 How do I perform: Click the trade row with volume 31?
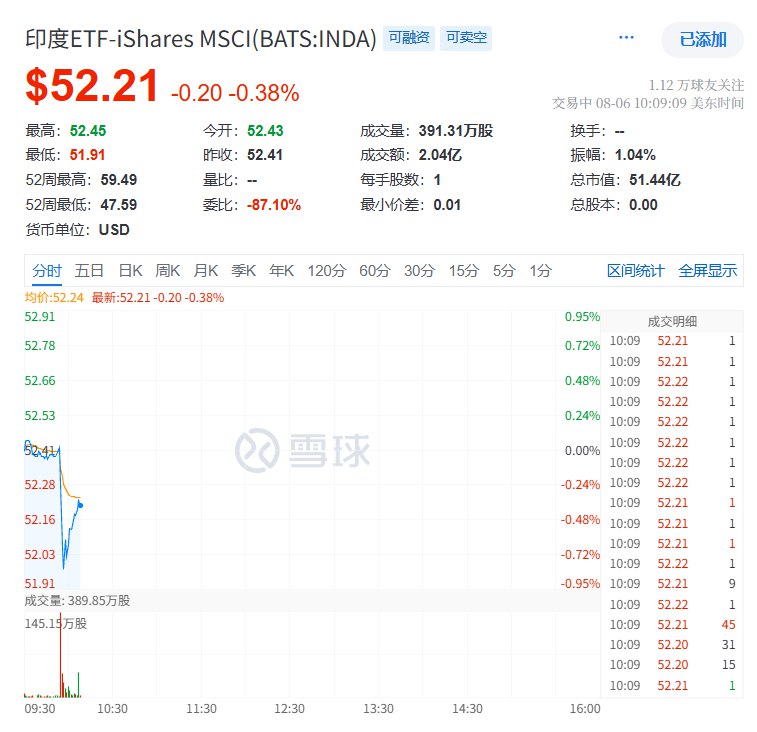tap(672, 645)
